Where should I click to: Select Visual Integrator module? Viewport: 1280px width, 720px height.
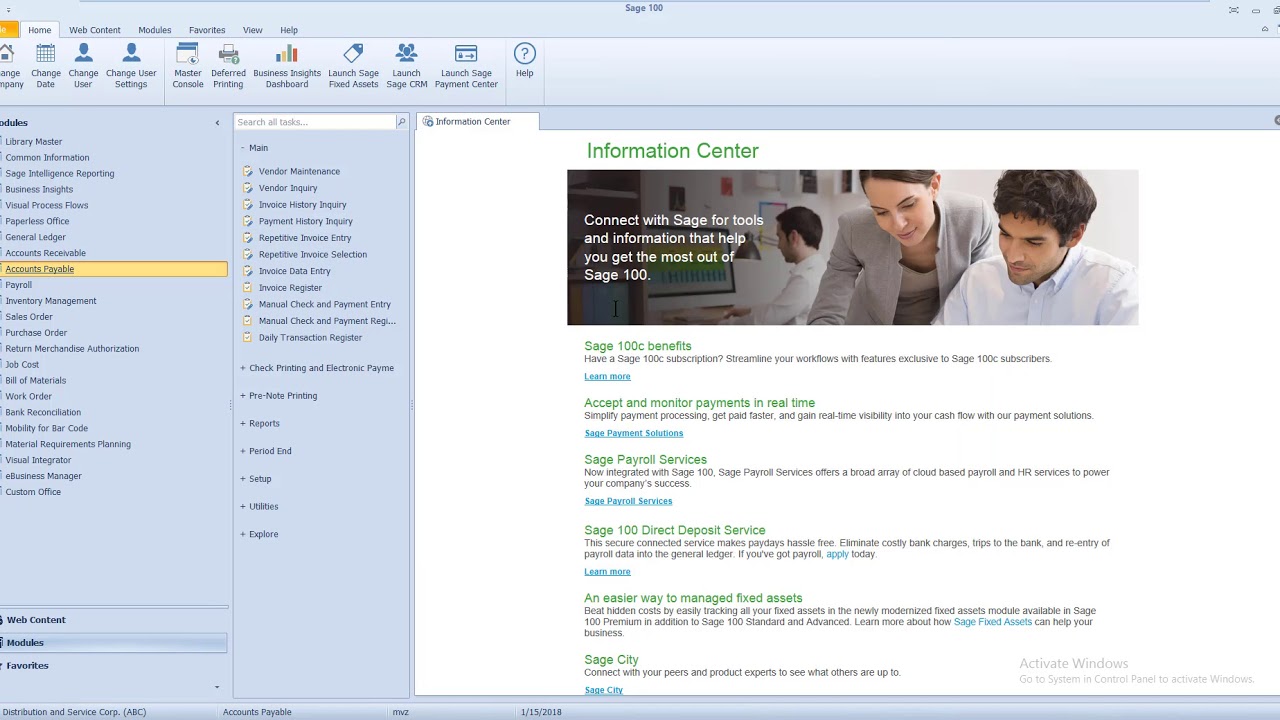[x=39, y=460]
